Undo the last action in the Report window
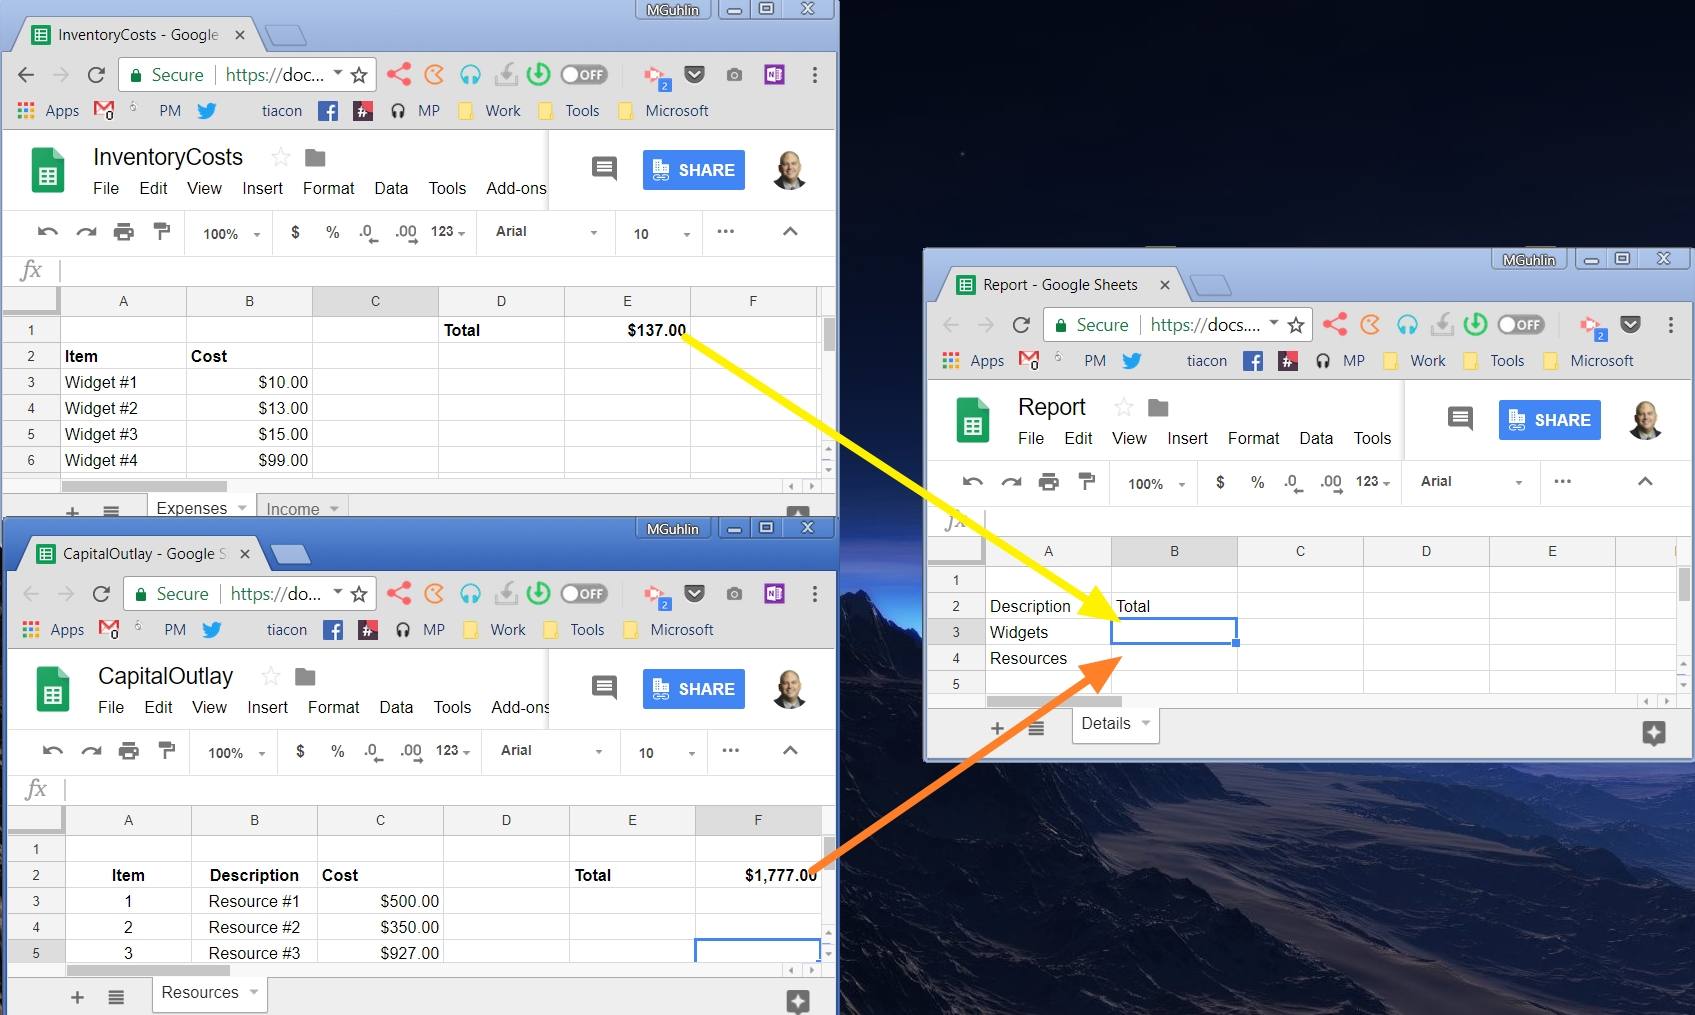Screen dimensions: 1695x1015 [971, 482]
